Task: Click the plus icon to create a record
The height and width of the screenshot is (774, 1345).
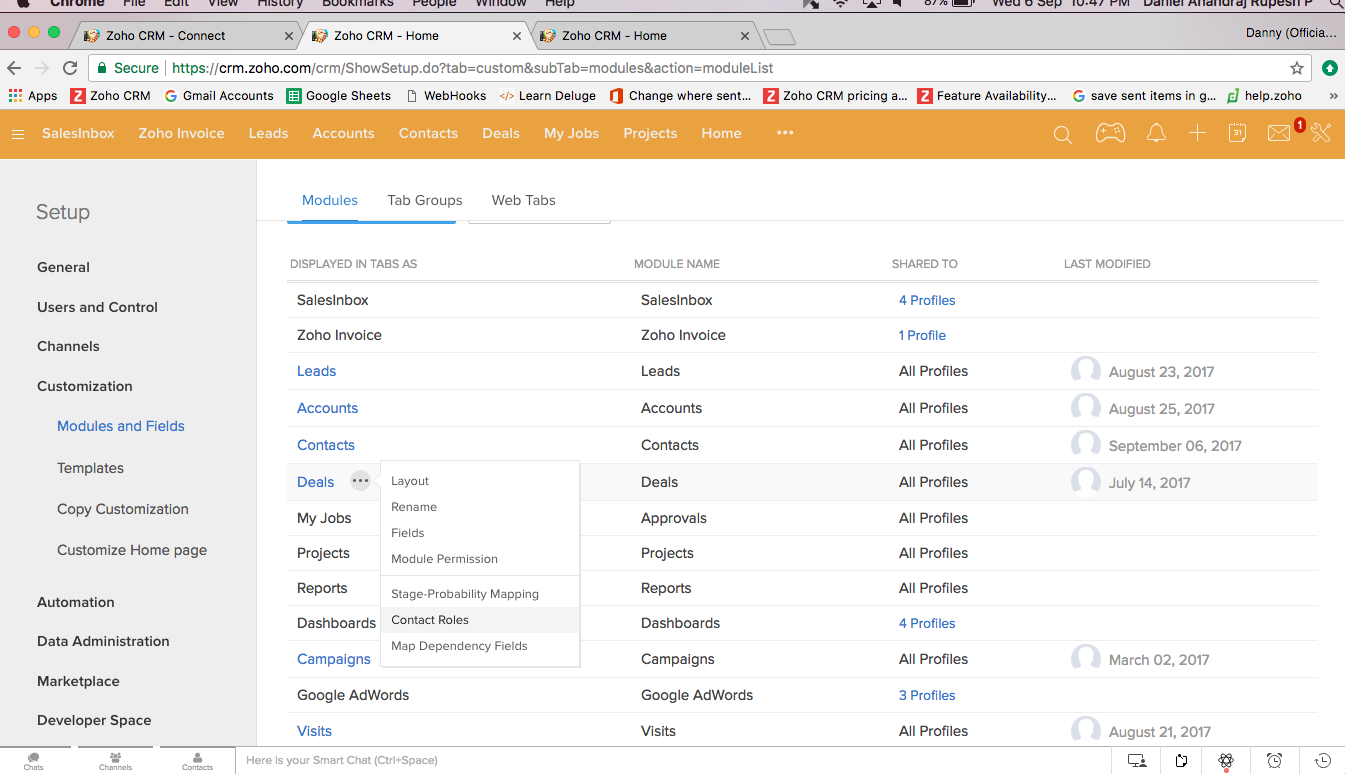Action: [1197, 133]
